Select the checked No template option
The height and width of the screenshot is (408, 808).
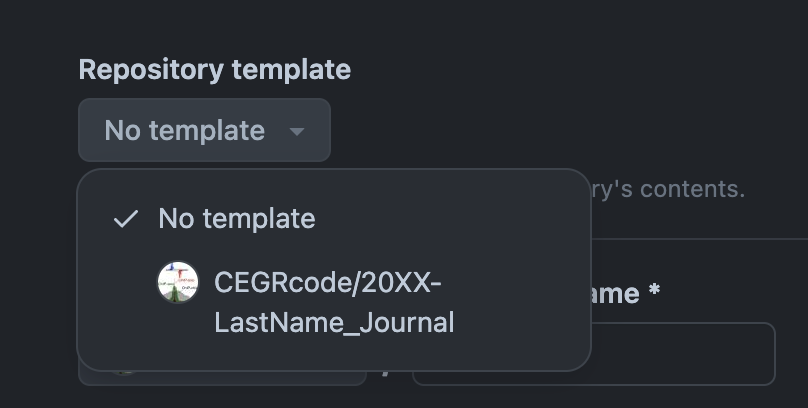[236, 219]
